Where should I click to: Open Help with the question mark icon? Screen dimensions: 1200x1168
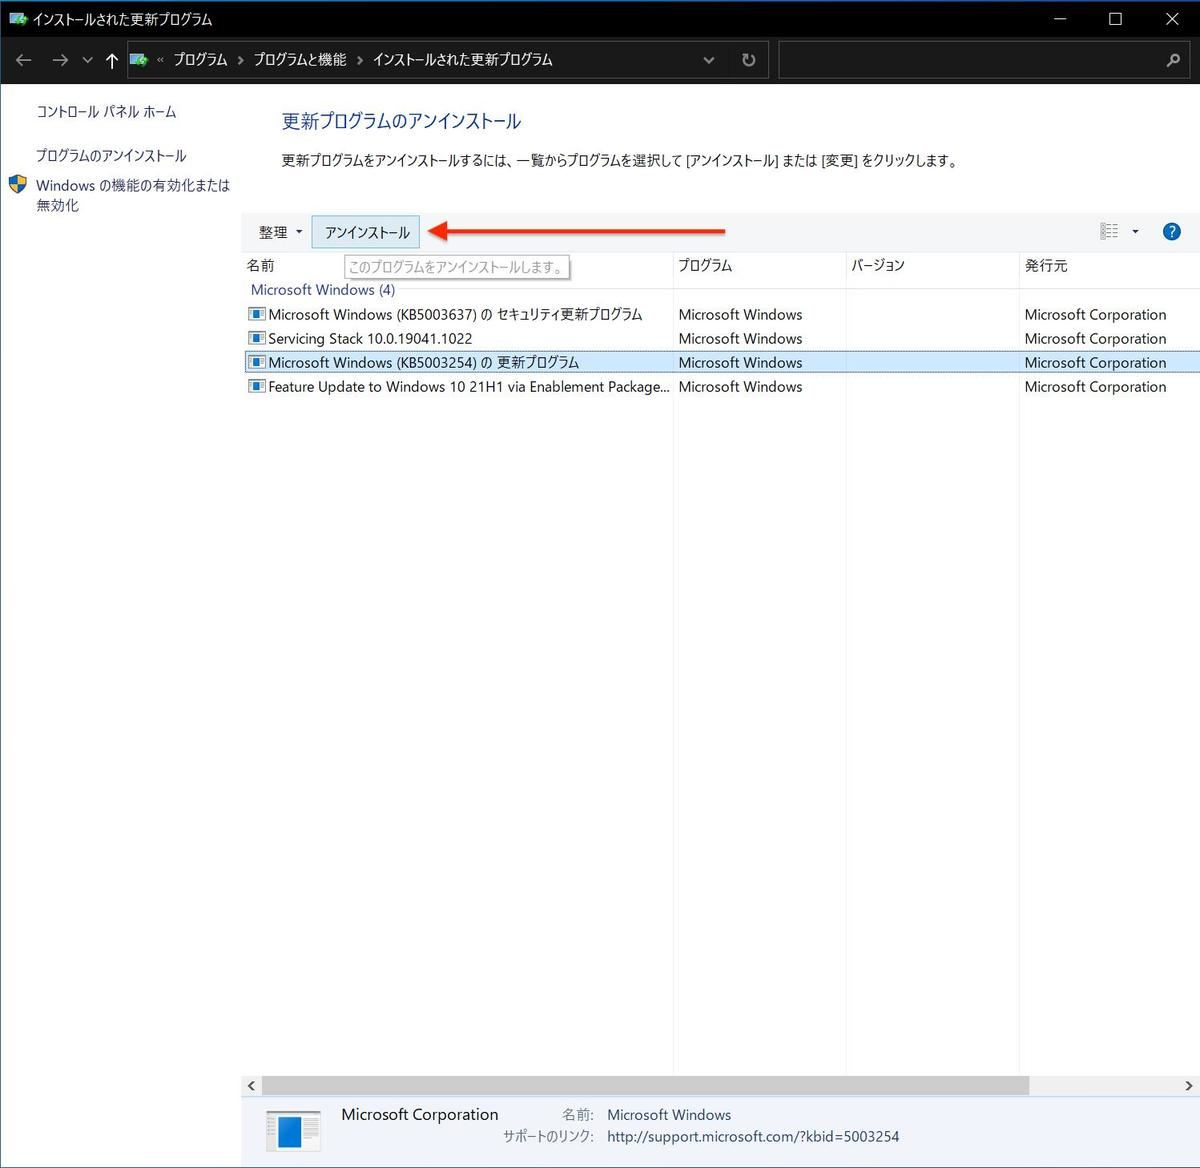(1172, 232)
